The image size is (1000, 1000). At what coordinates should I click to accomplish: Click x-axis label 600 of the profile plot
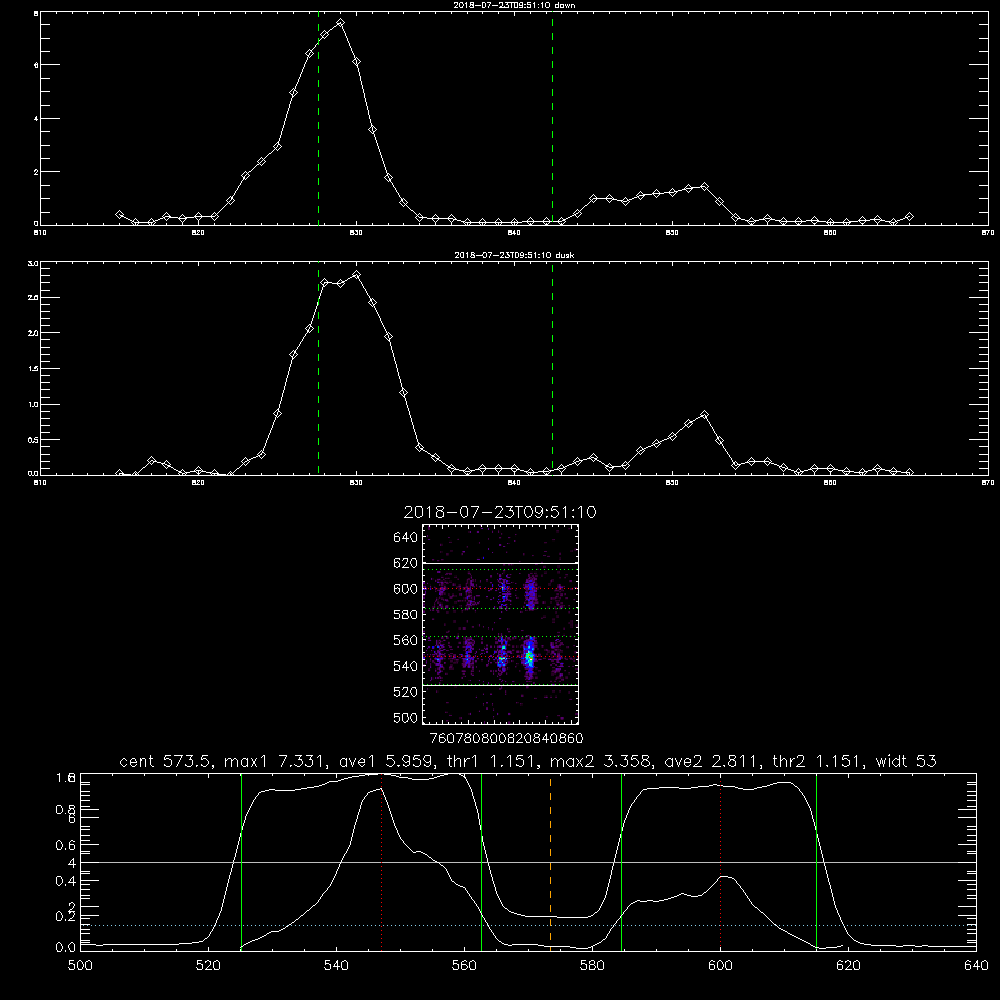pyautogui.click(x=720, y=966)
